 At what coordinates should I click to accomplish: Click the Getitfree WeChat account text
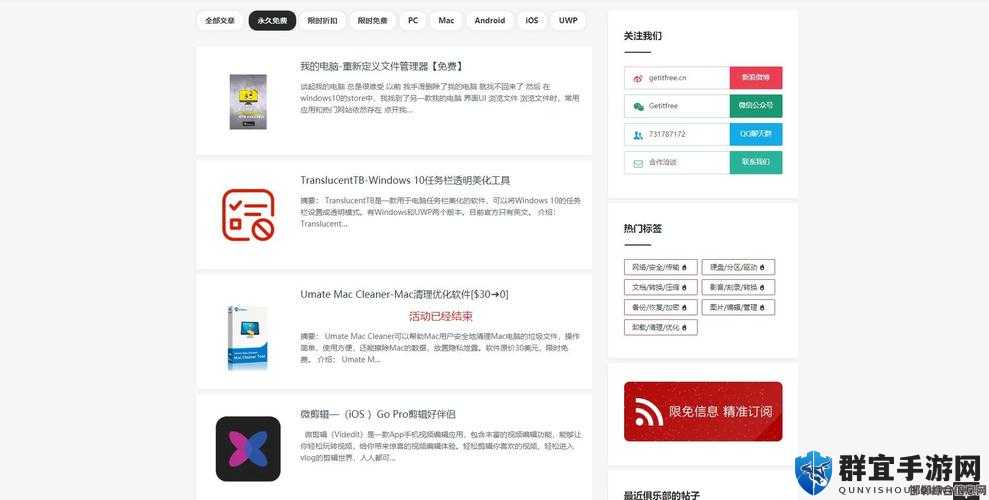(663, 106)
